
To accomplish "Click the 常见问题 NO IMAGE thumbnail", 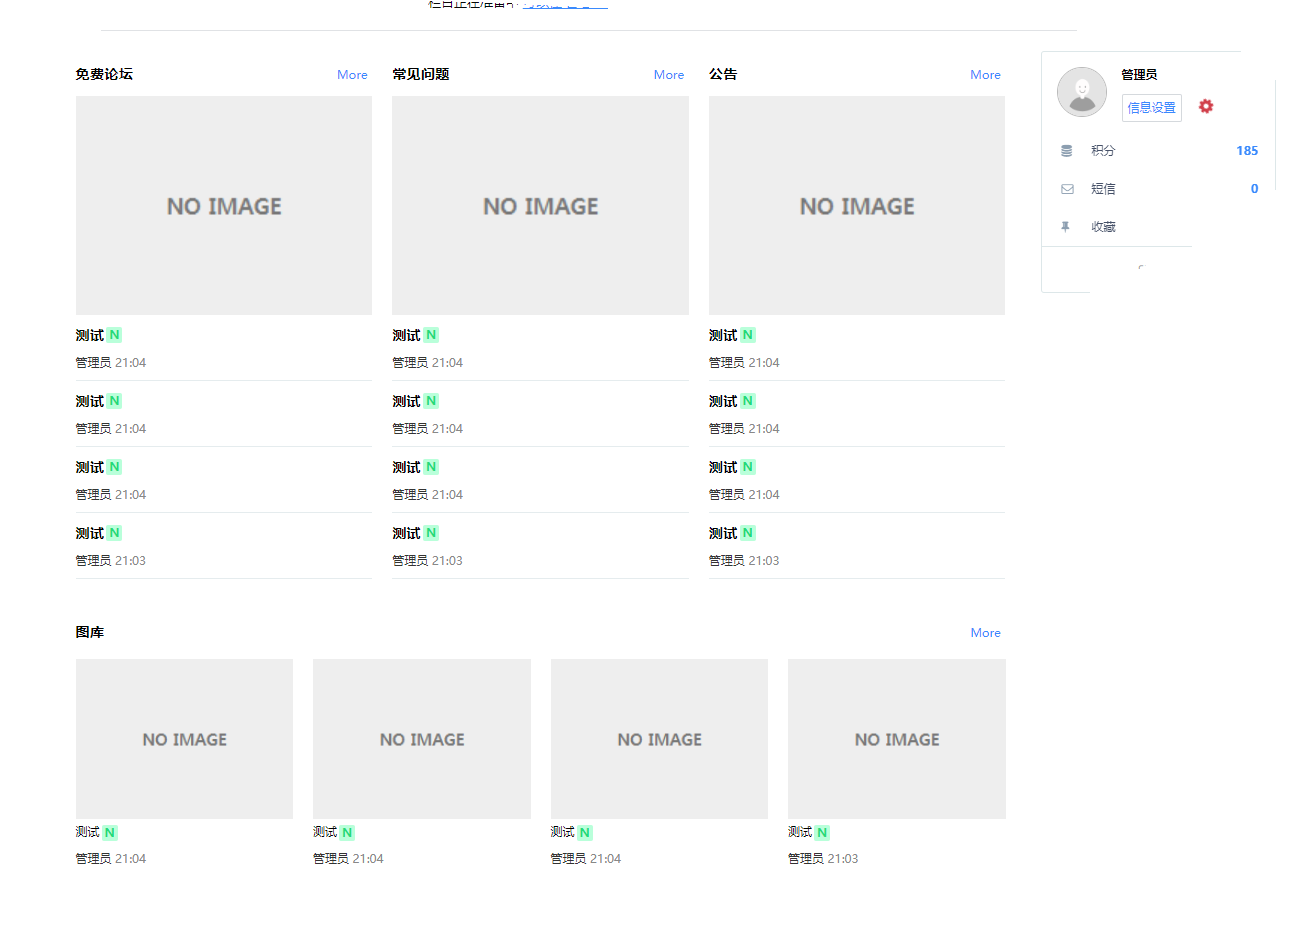I will [540, 206].
